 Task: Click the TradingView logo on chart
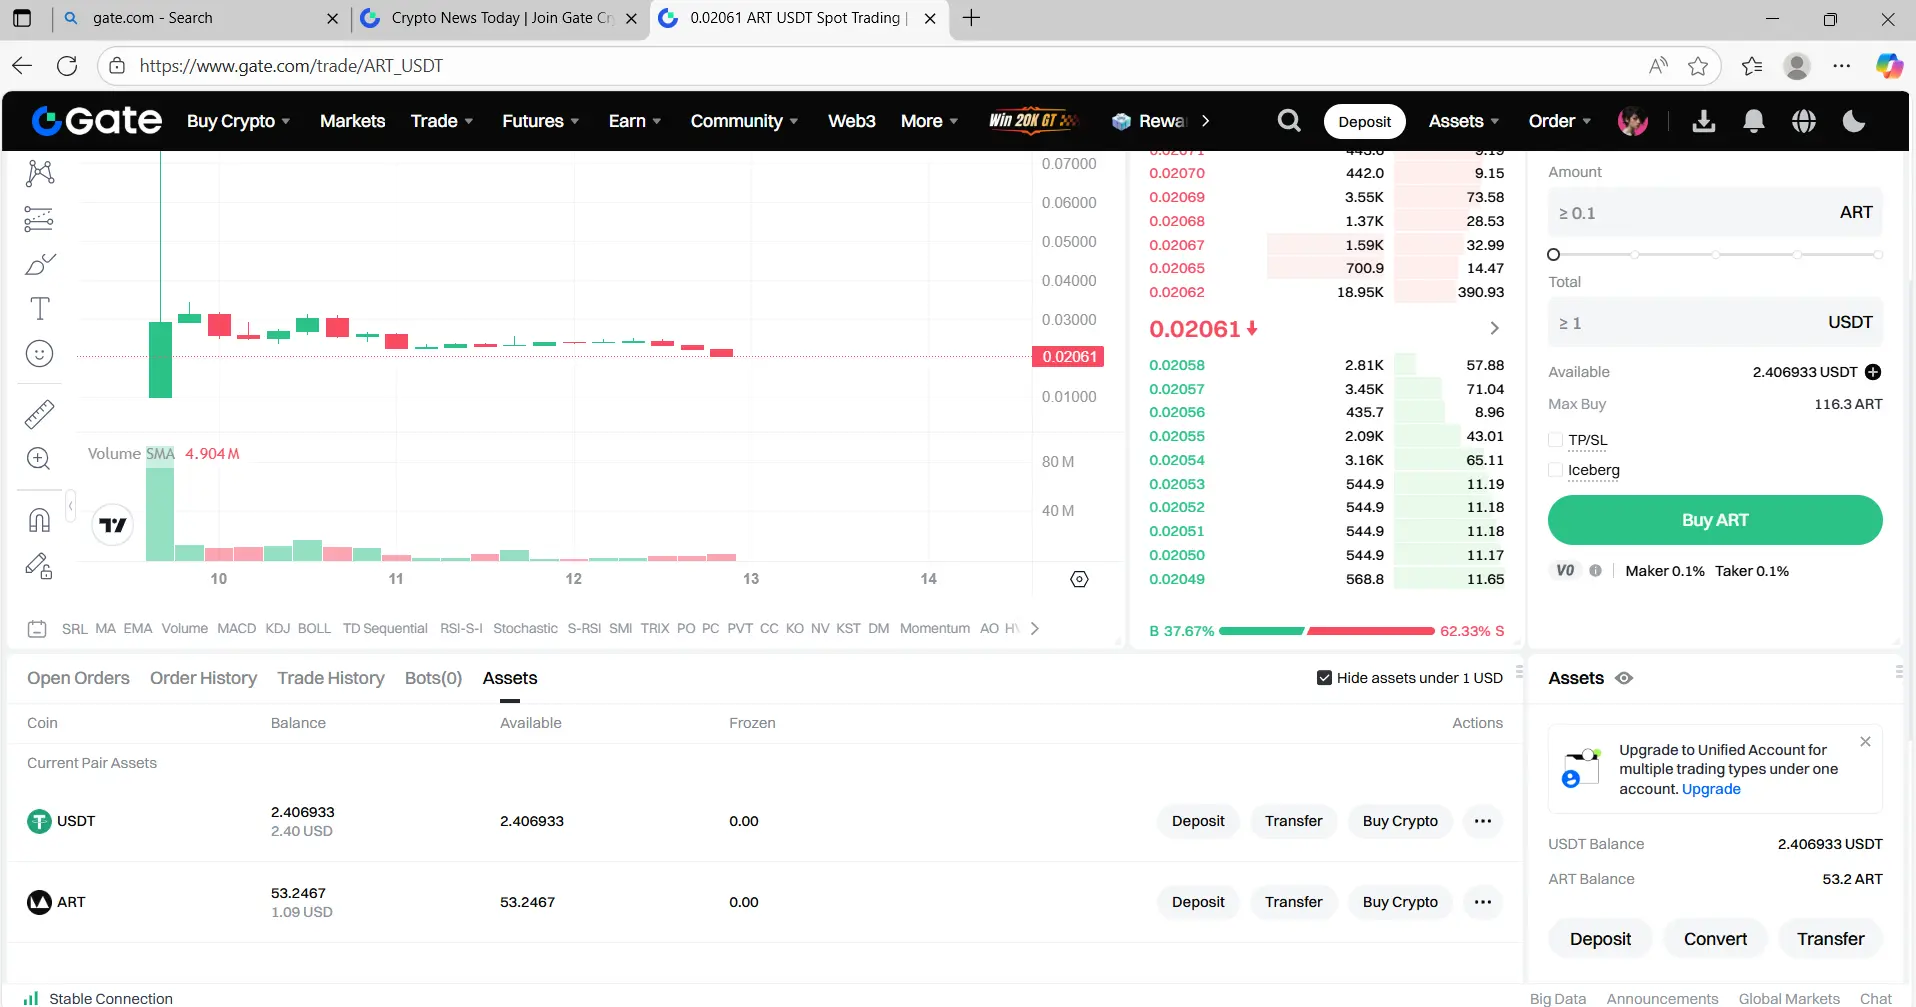click(113, 525)
